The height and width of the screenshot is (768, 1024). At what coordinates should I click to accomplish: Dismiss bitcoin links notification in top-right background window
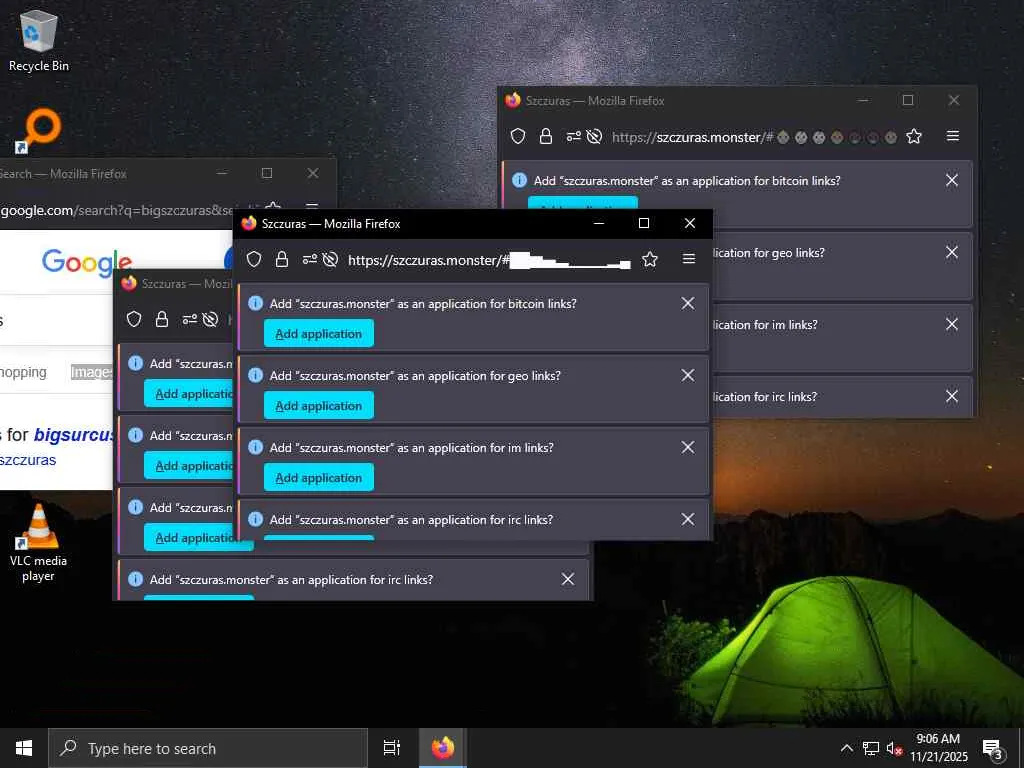point(952,180)
